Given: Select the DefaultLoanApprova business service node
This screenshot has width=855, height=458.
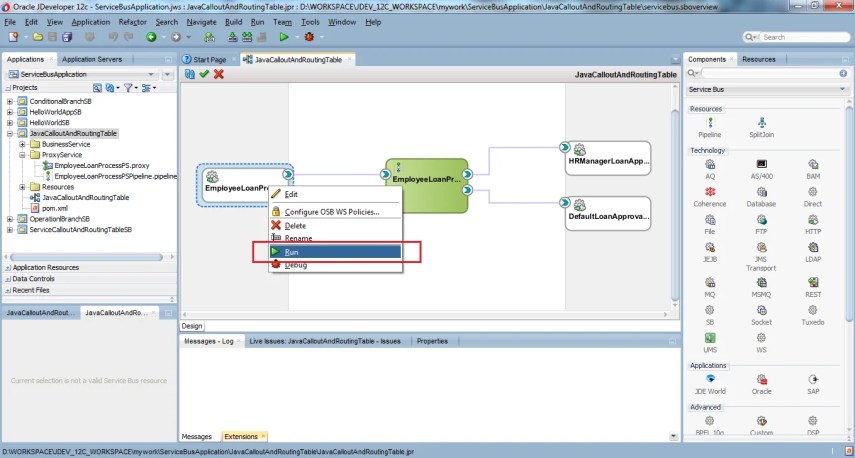Looking at the screenshot, I should coord(608,213).
